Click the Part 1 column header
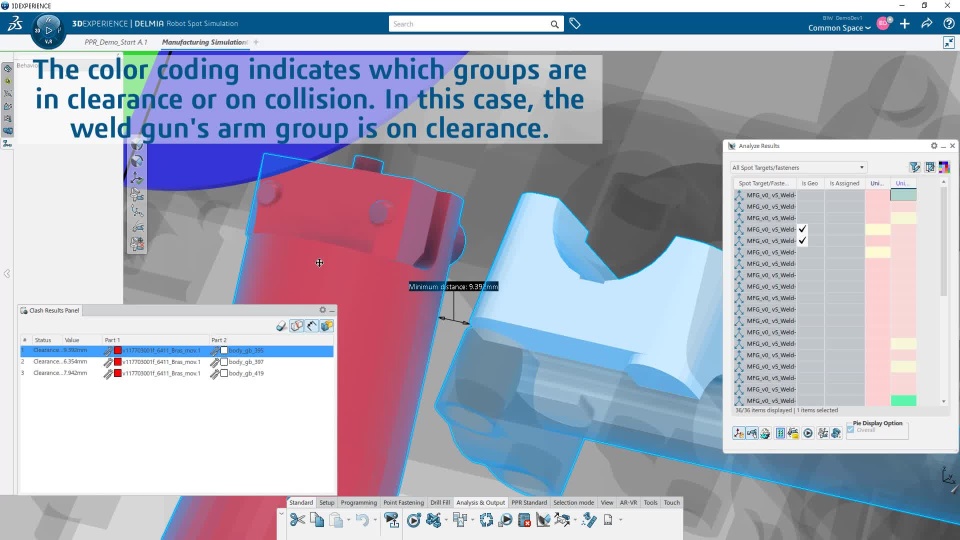Screen dimensions: 960x540 pos(156,340)
